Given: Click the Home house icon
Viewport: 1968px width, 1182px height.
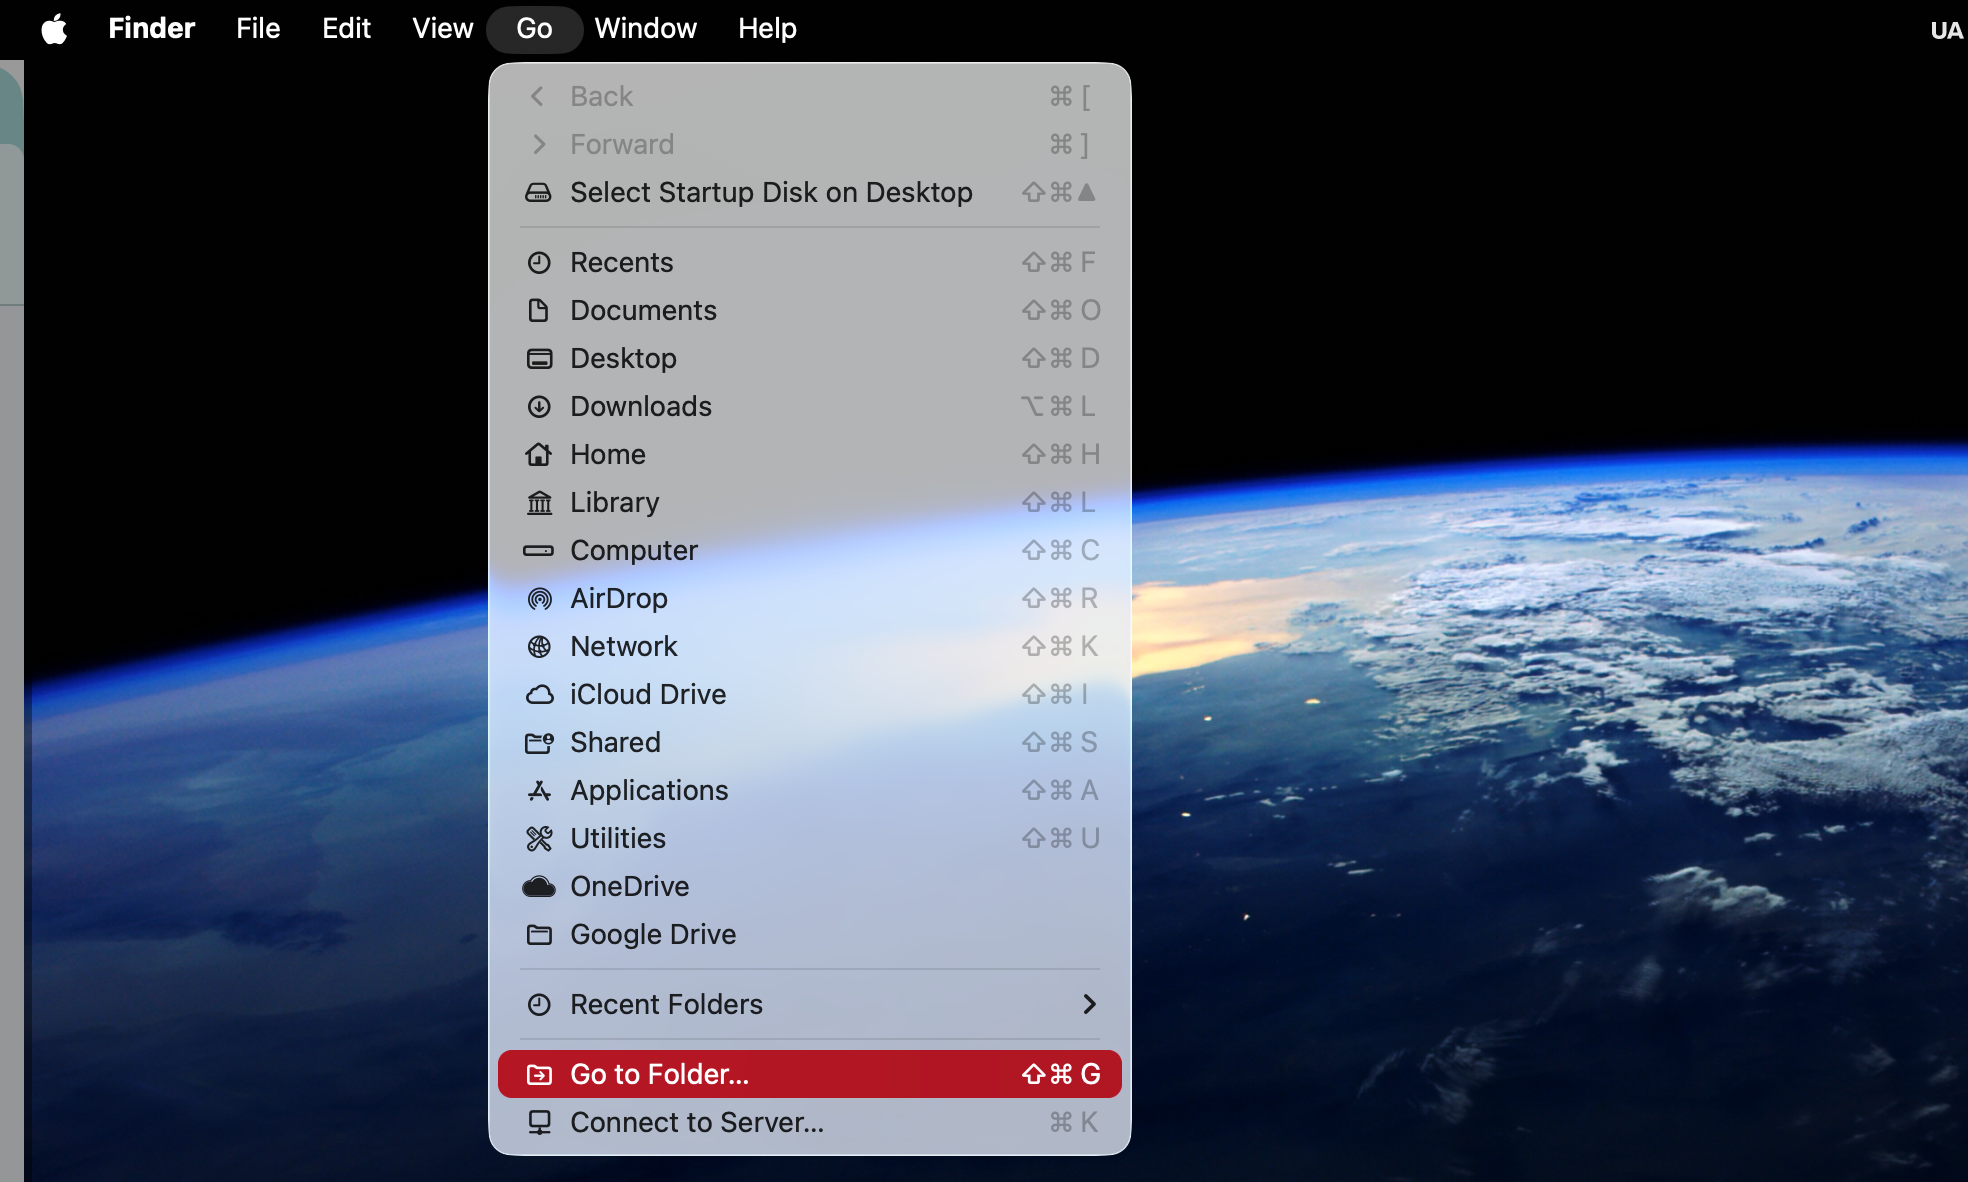Looking at the screenshot, I should [x=539, y=454].
